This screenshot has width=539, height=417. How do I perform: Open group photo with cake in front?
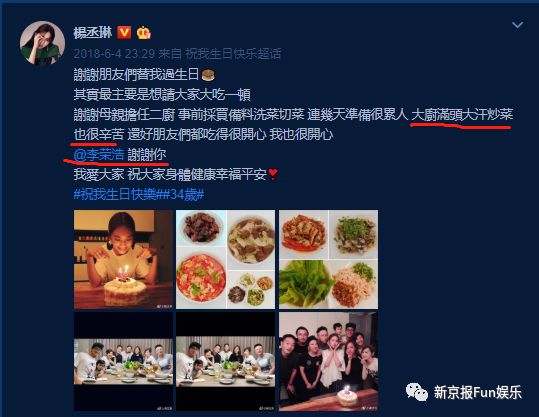coord(328,361)
